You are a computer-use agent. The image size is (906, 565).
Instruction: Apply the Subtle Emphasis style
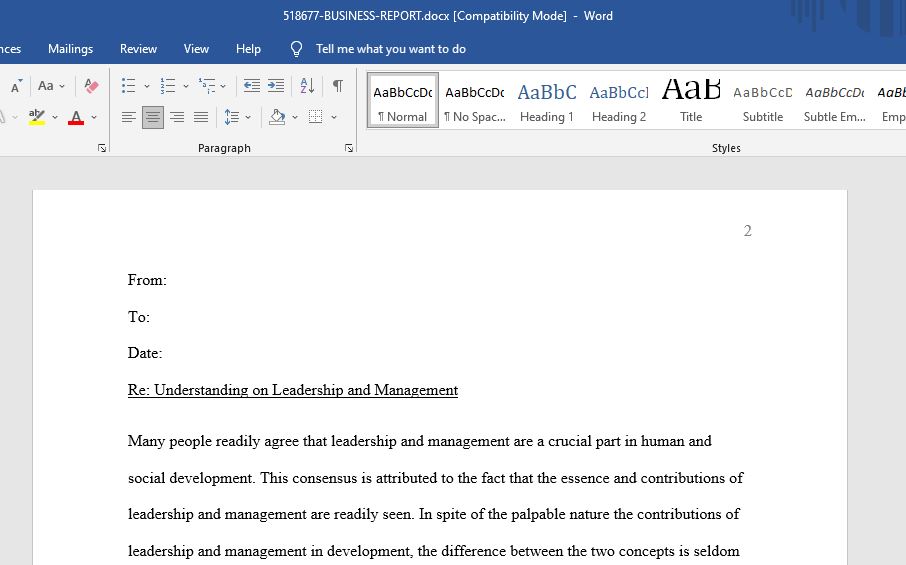(x=835, y=100)
